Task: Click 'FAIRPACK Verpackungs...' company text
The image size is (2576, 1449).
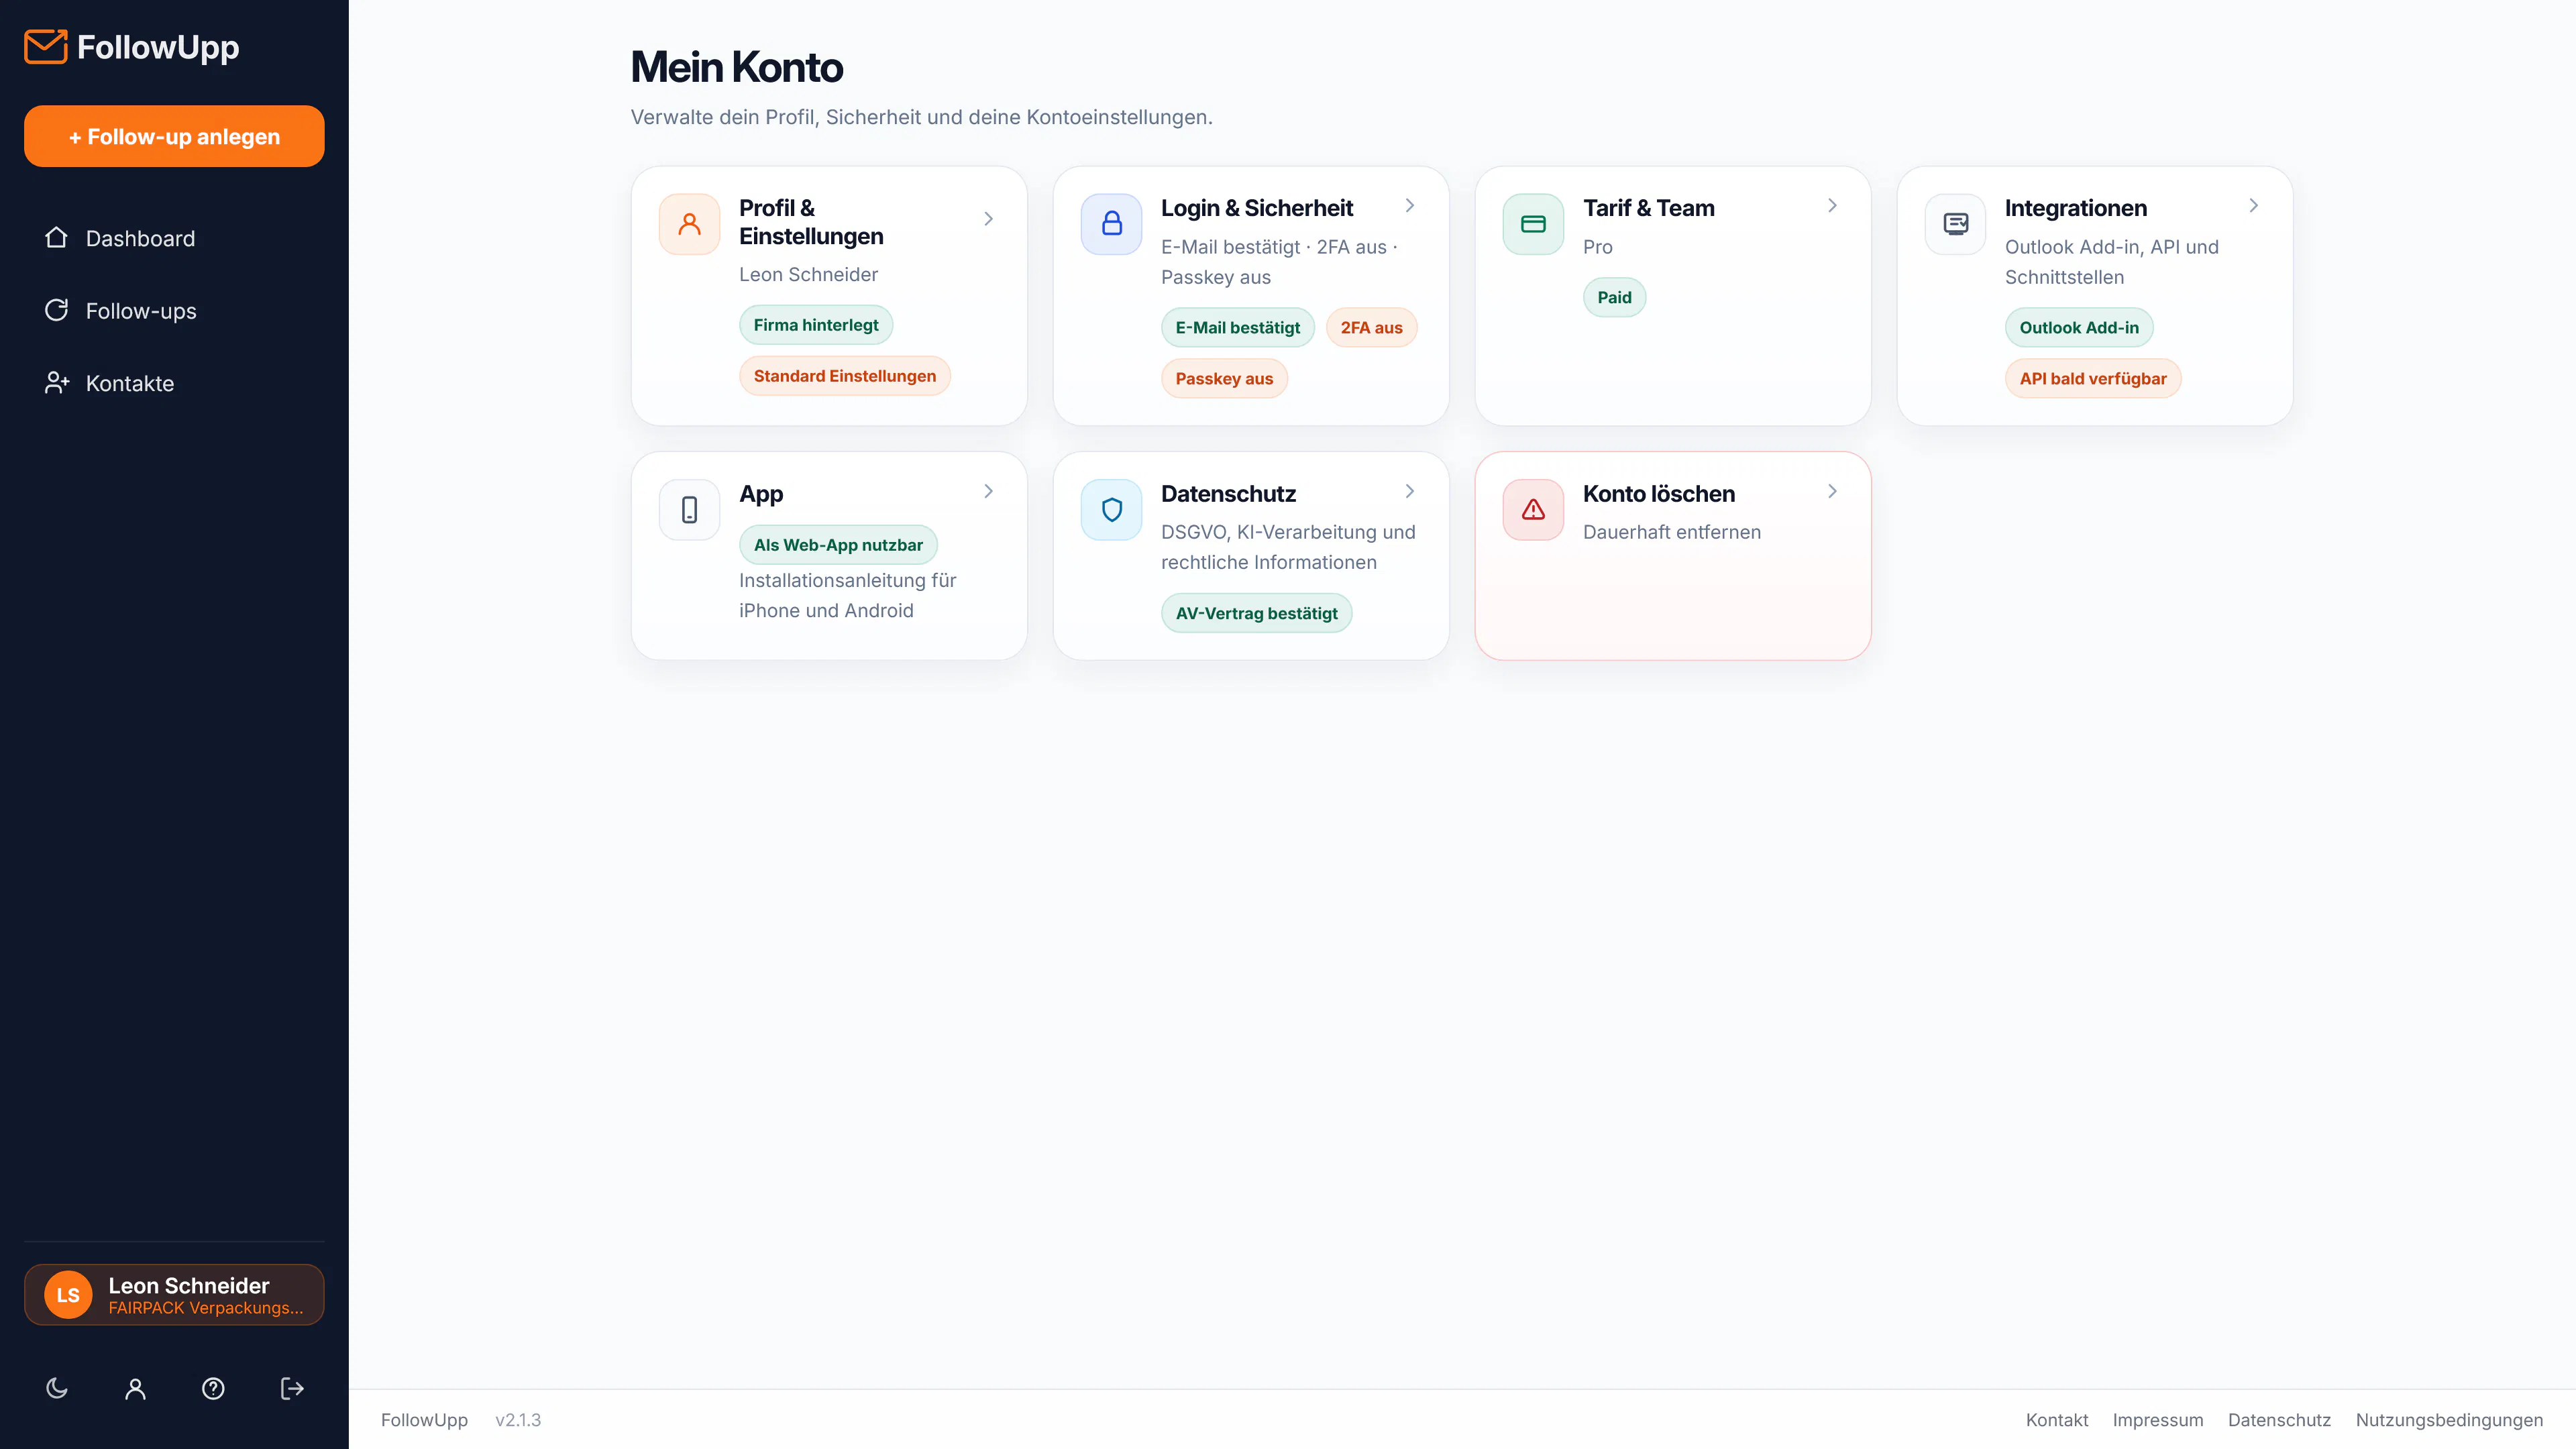Action: tap(205, 1308)
